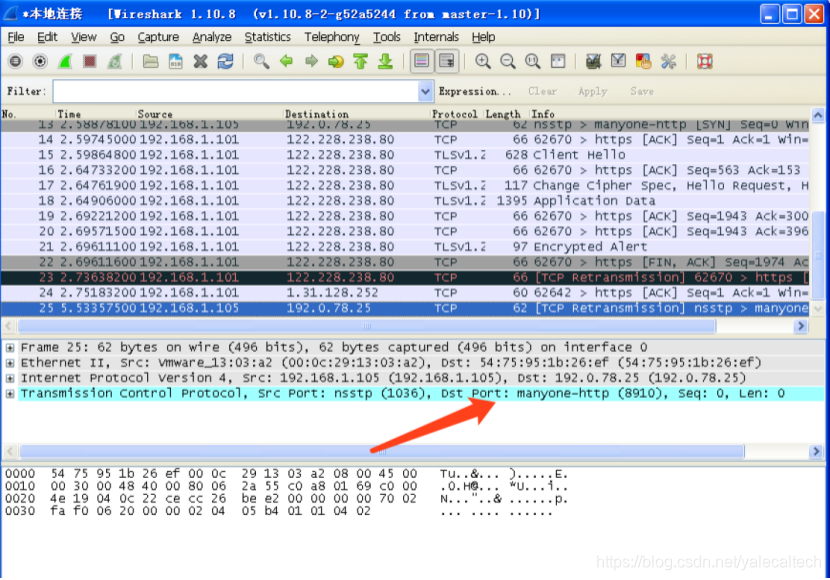Image resolution: width=830 pixels, height=580 pixels.
Task: Go forward in packet history arrow
Action: click(x=311, y=61)
